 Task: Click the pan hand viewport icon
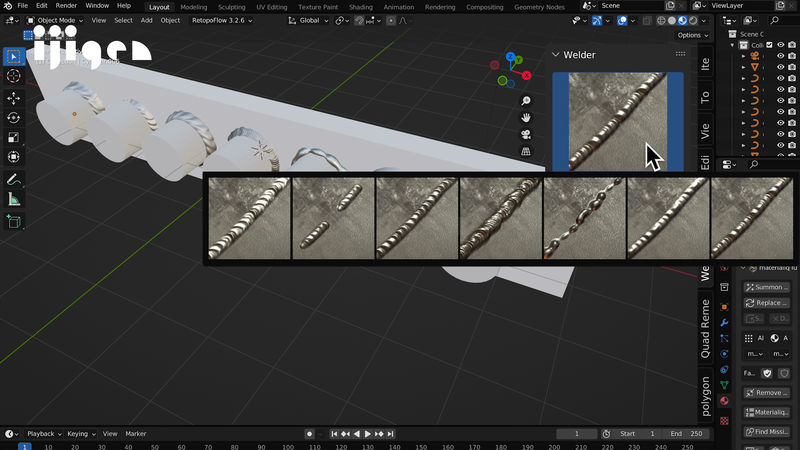coord(526,117)
